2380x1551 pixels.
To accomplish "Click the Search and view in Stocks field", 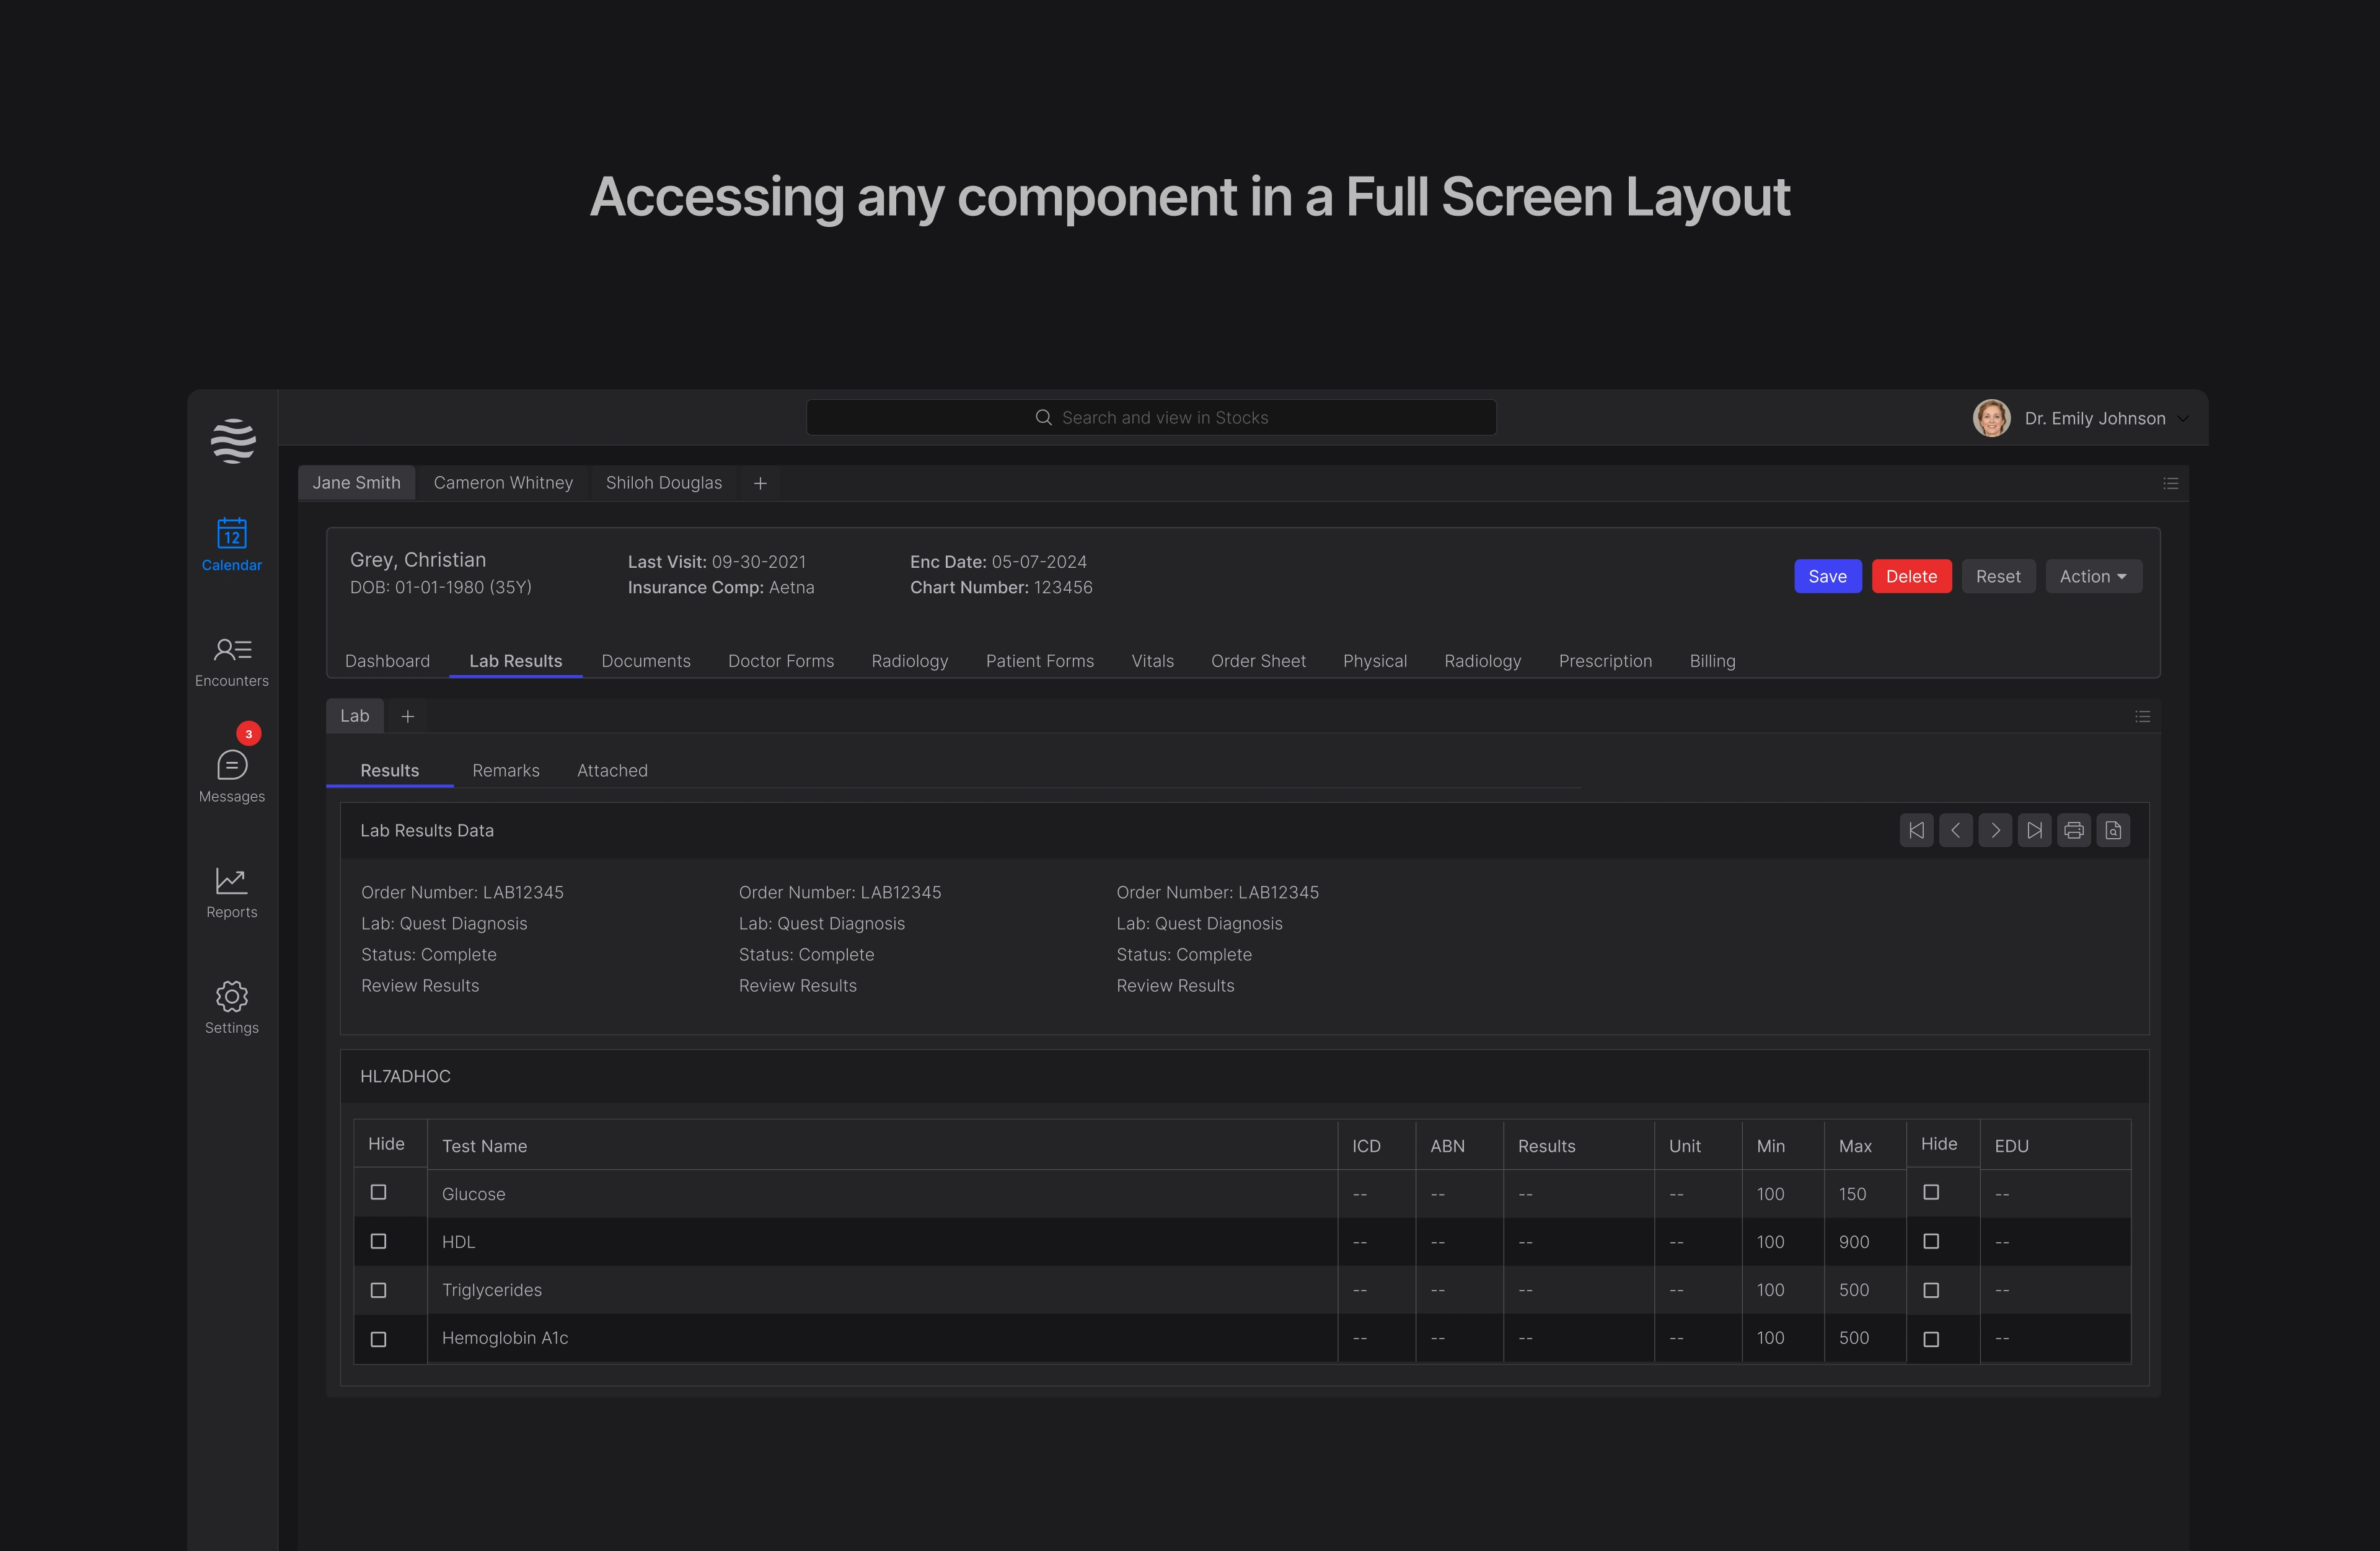I will (1151, 418).
